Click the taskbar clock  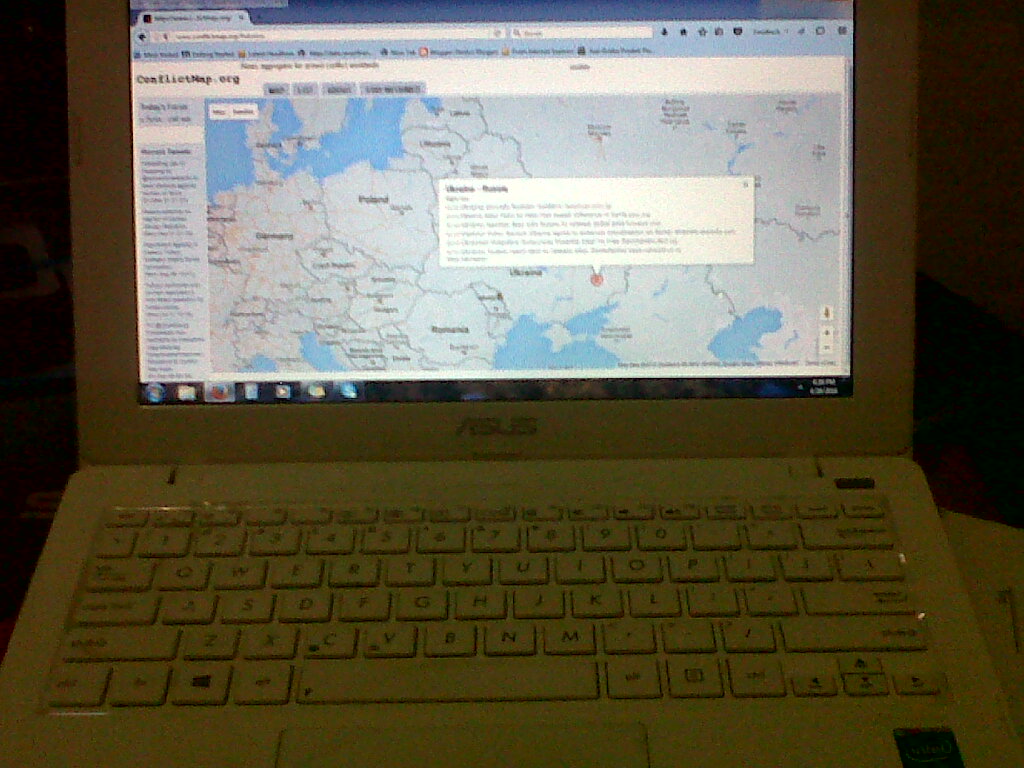click(x=824, y=385)
